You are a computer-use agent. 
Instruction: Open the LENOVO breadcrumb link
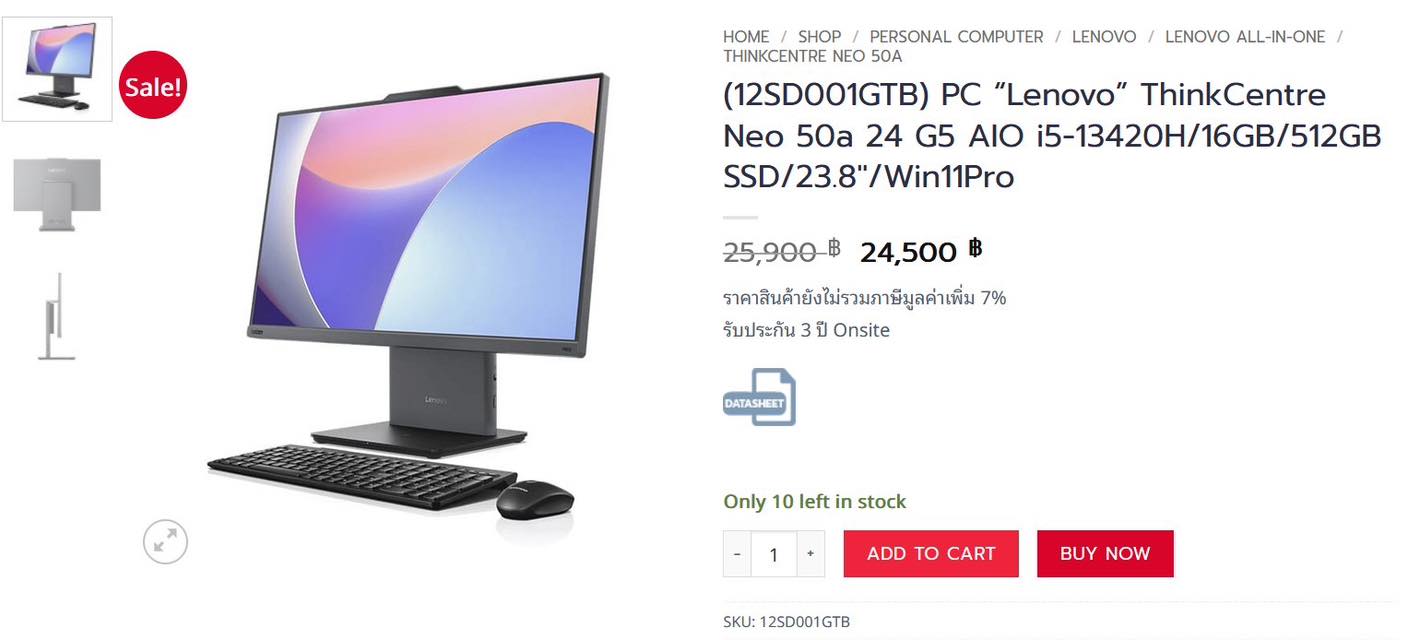point(1104,37)
